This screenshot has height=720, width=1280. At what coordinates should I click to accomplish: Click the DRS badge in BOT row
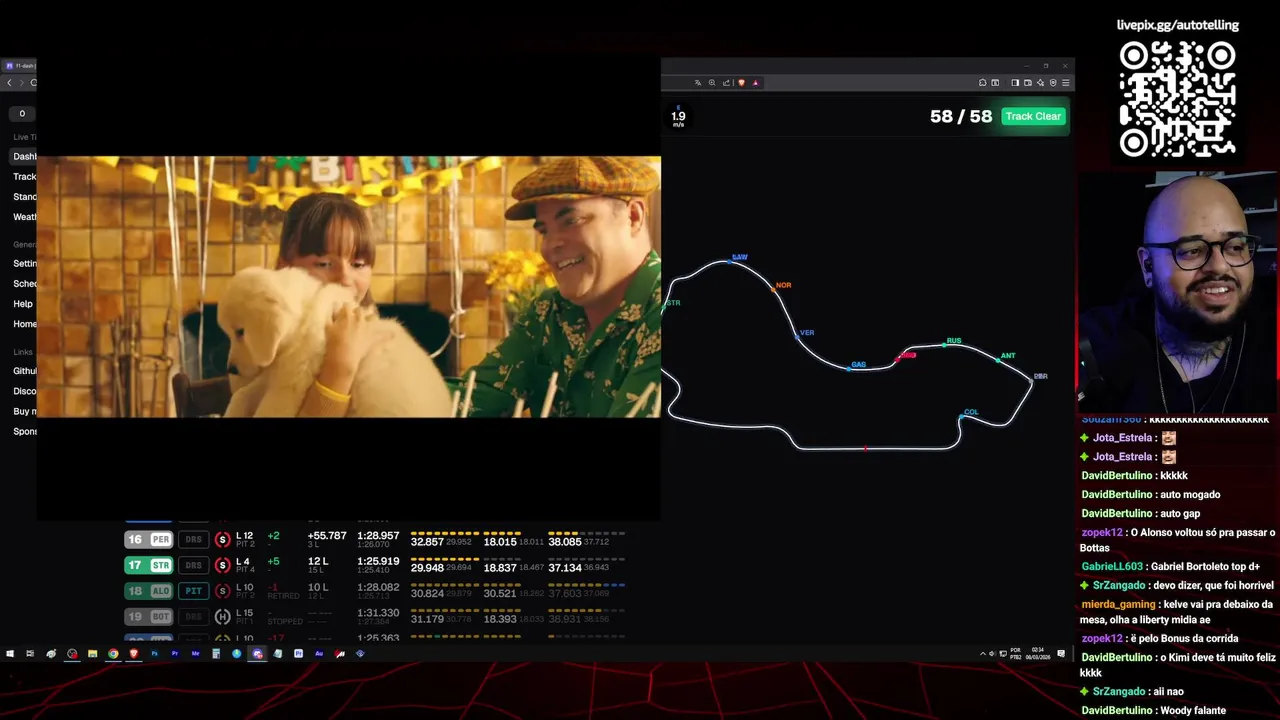(193, 617)
